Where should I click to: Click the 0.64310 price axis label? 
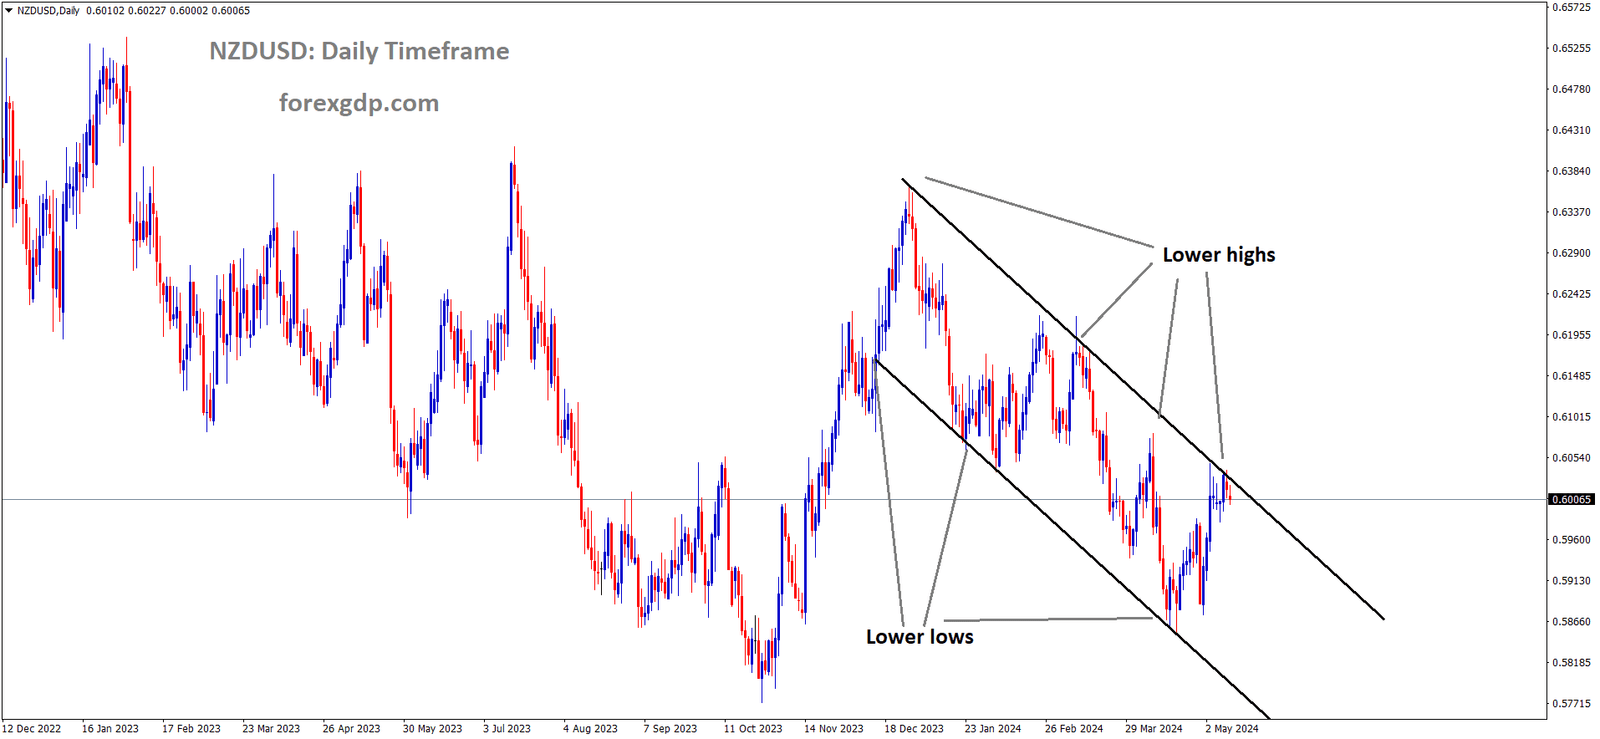point(1571,130)
